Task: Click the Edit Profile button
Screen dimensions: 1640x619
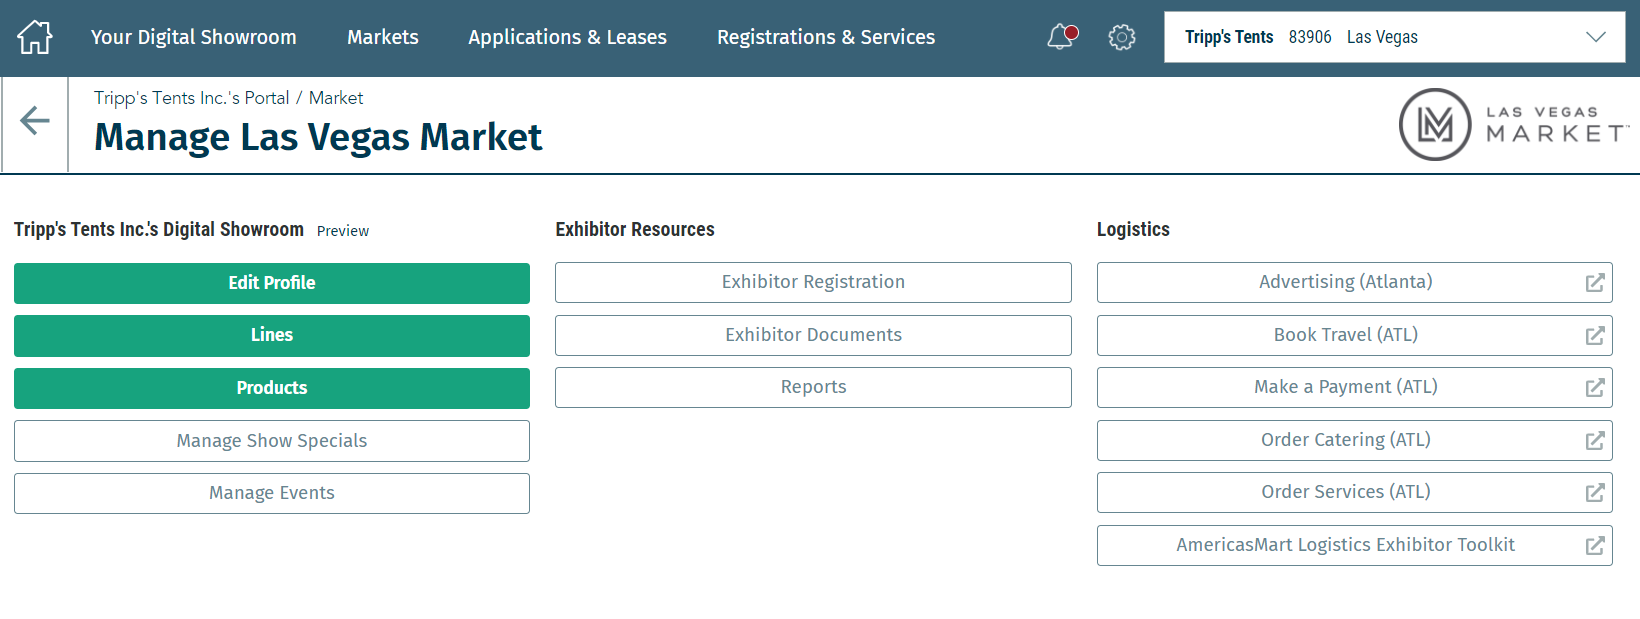Action: click(x=272, y=283)
